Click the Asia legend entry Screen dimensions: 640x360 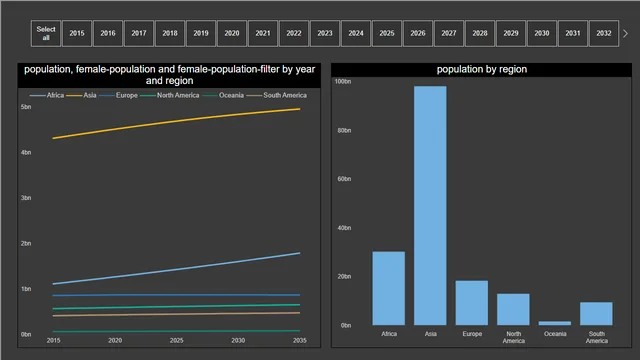81,95
